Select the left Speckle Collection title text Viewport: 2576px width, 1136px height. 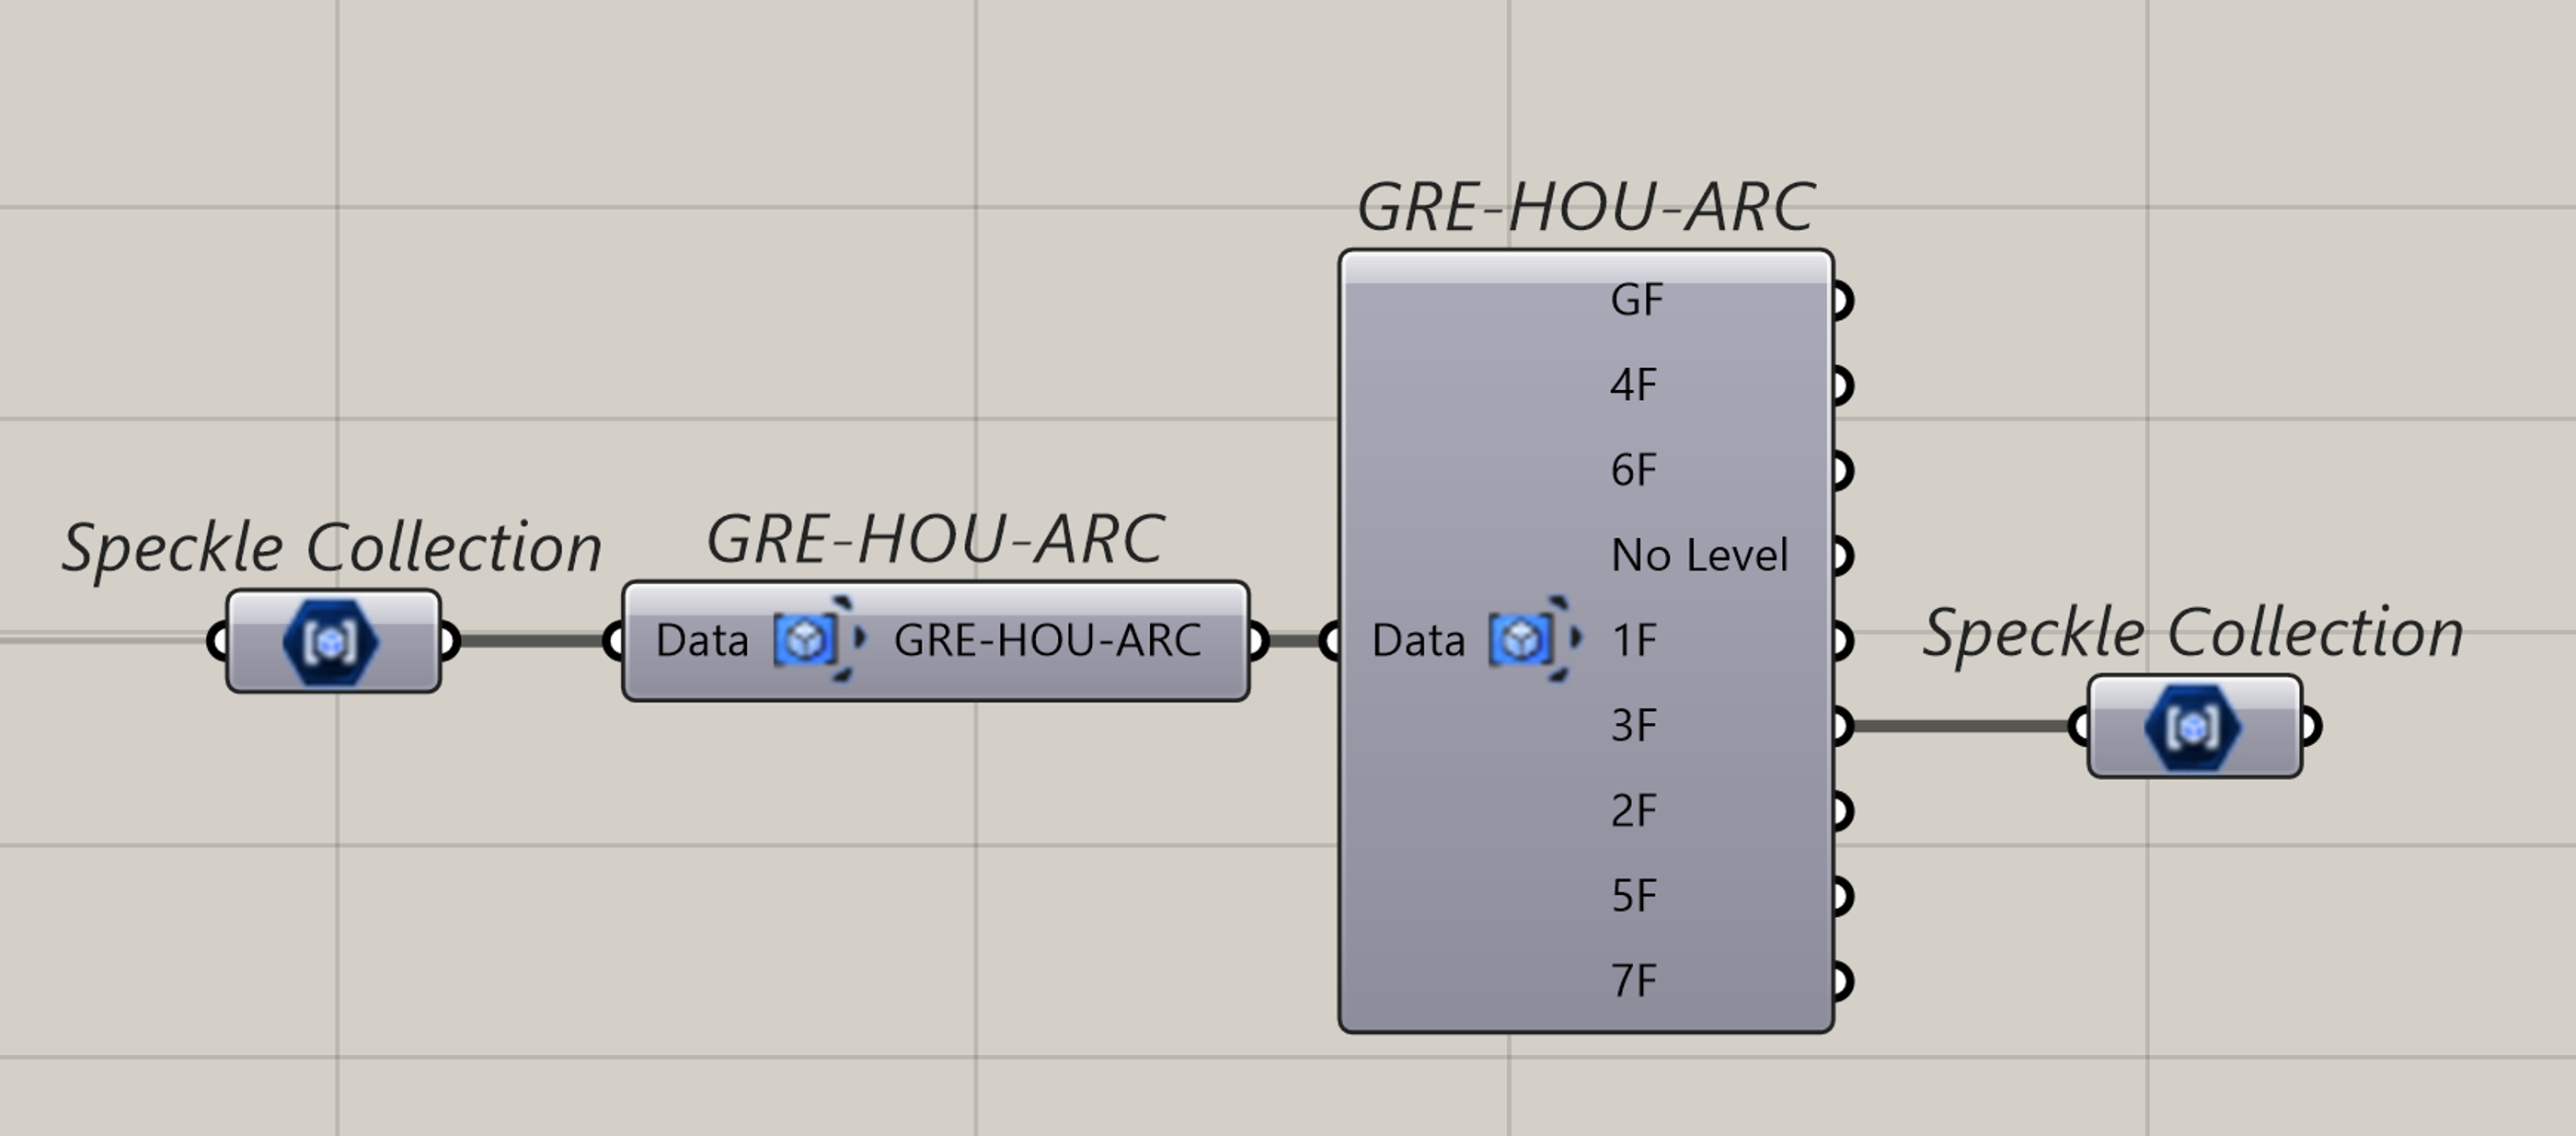[x=332, y=548]
